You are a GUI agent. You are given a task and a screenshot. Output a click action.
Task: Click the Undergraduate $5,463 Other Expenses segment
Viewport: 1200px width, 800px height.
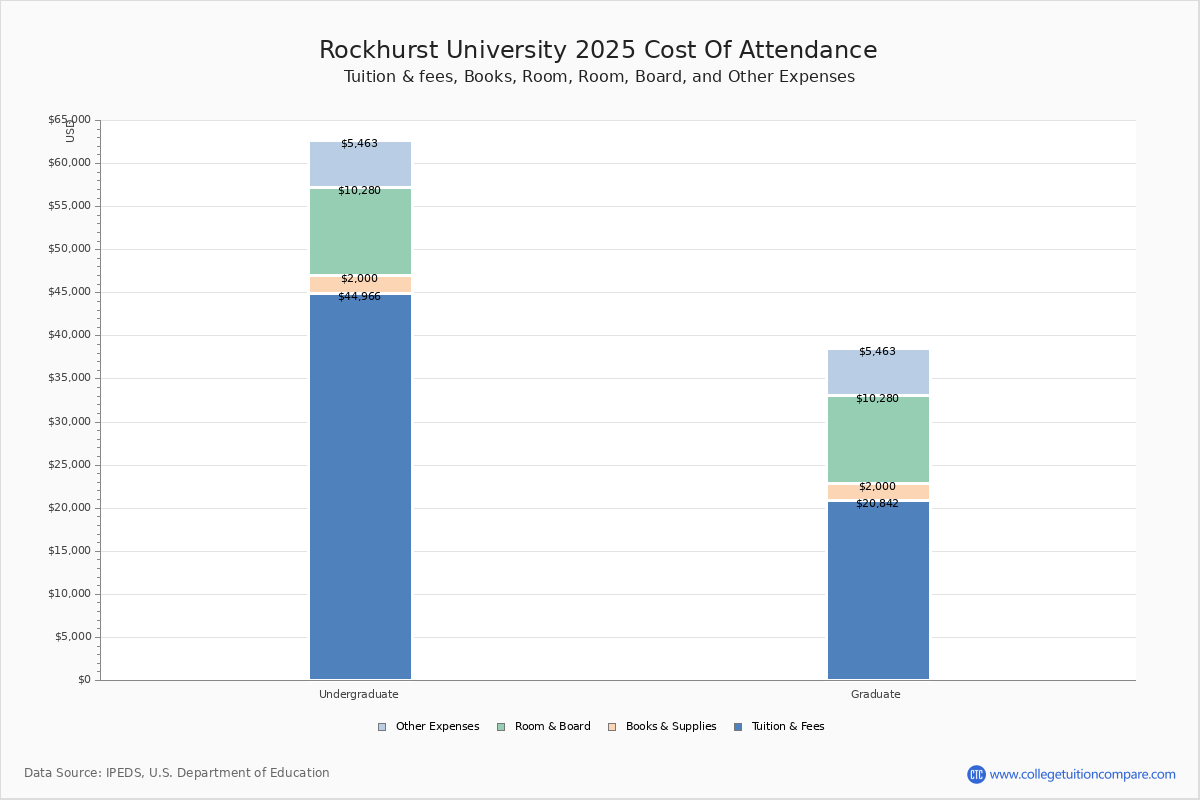360,165
